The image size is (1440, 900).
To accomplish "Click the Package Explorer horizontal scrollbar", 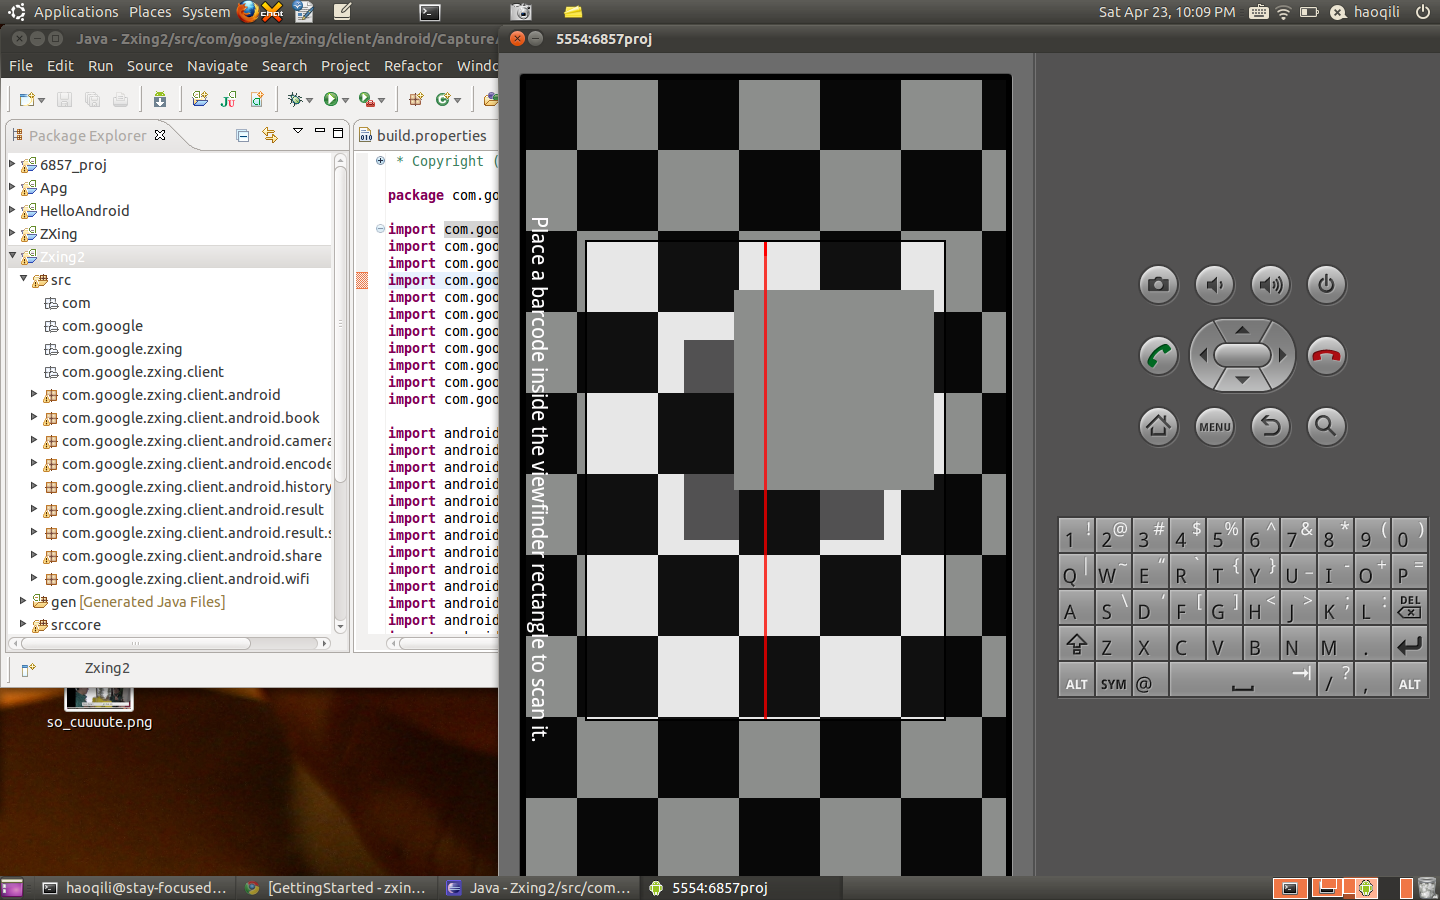I will point(135,644).
